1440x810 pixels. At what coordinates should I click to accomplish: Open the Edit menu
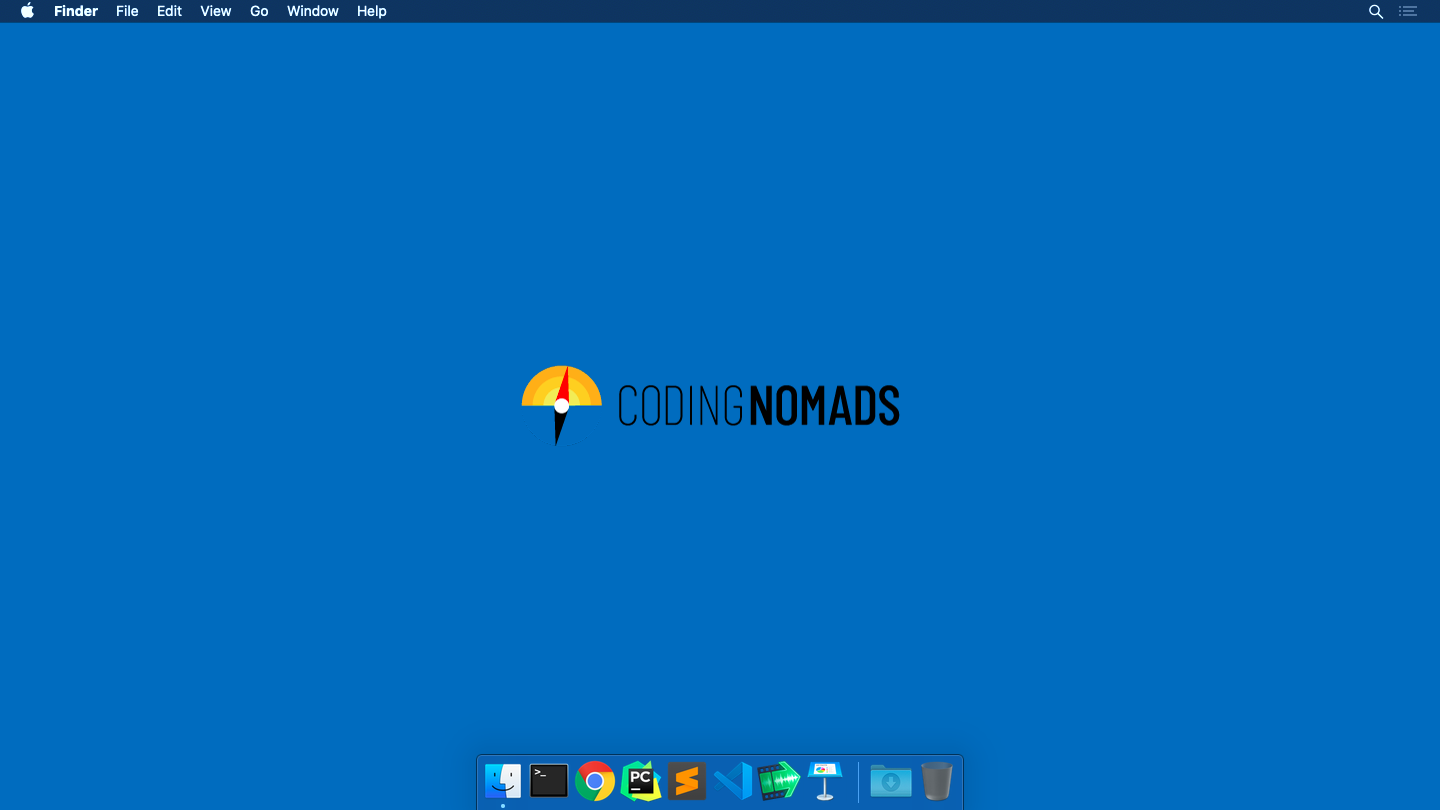[169, 11]
